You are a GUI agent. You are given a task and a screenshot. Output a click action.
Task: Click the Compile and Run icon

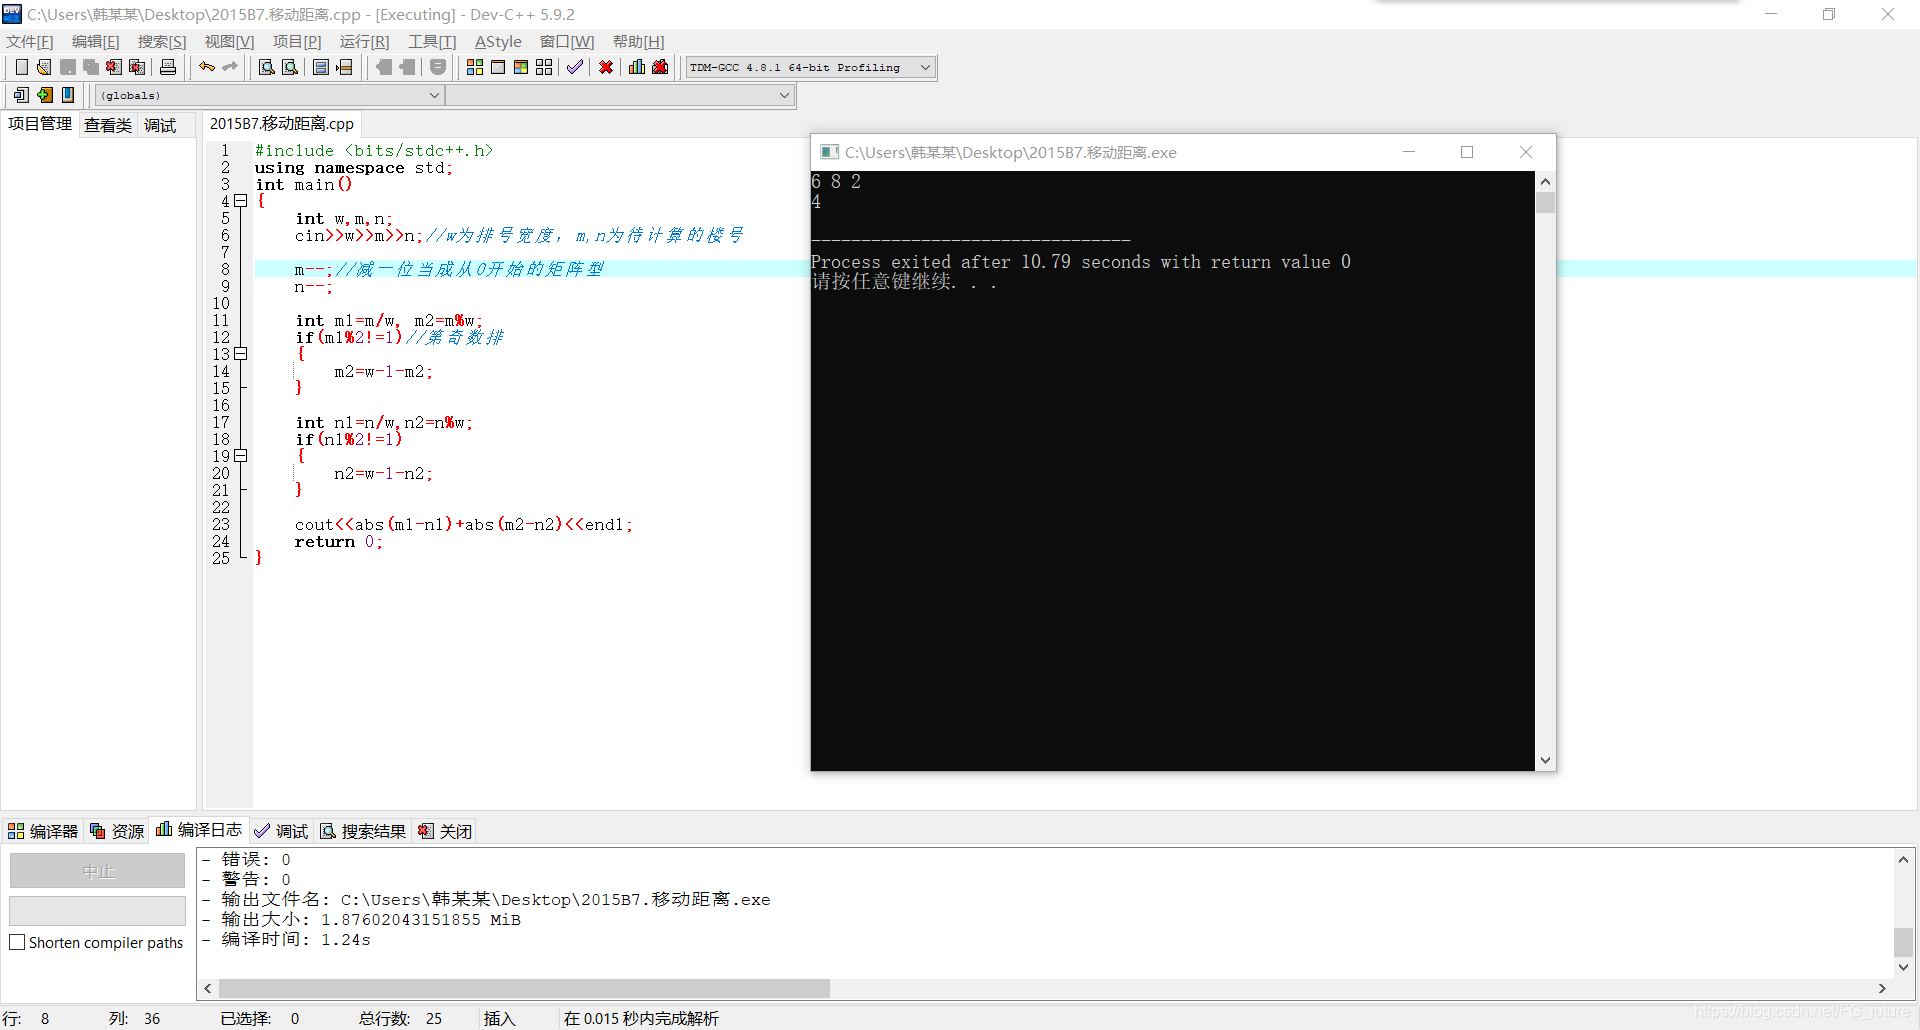tap(521, 67)
